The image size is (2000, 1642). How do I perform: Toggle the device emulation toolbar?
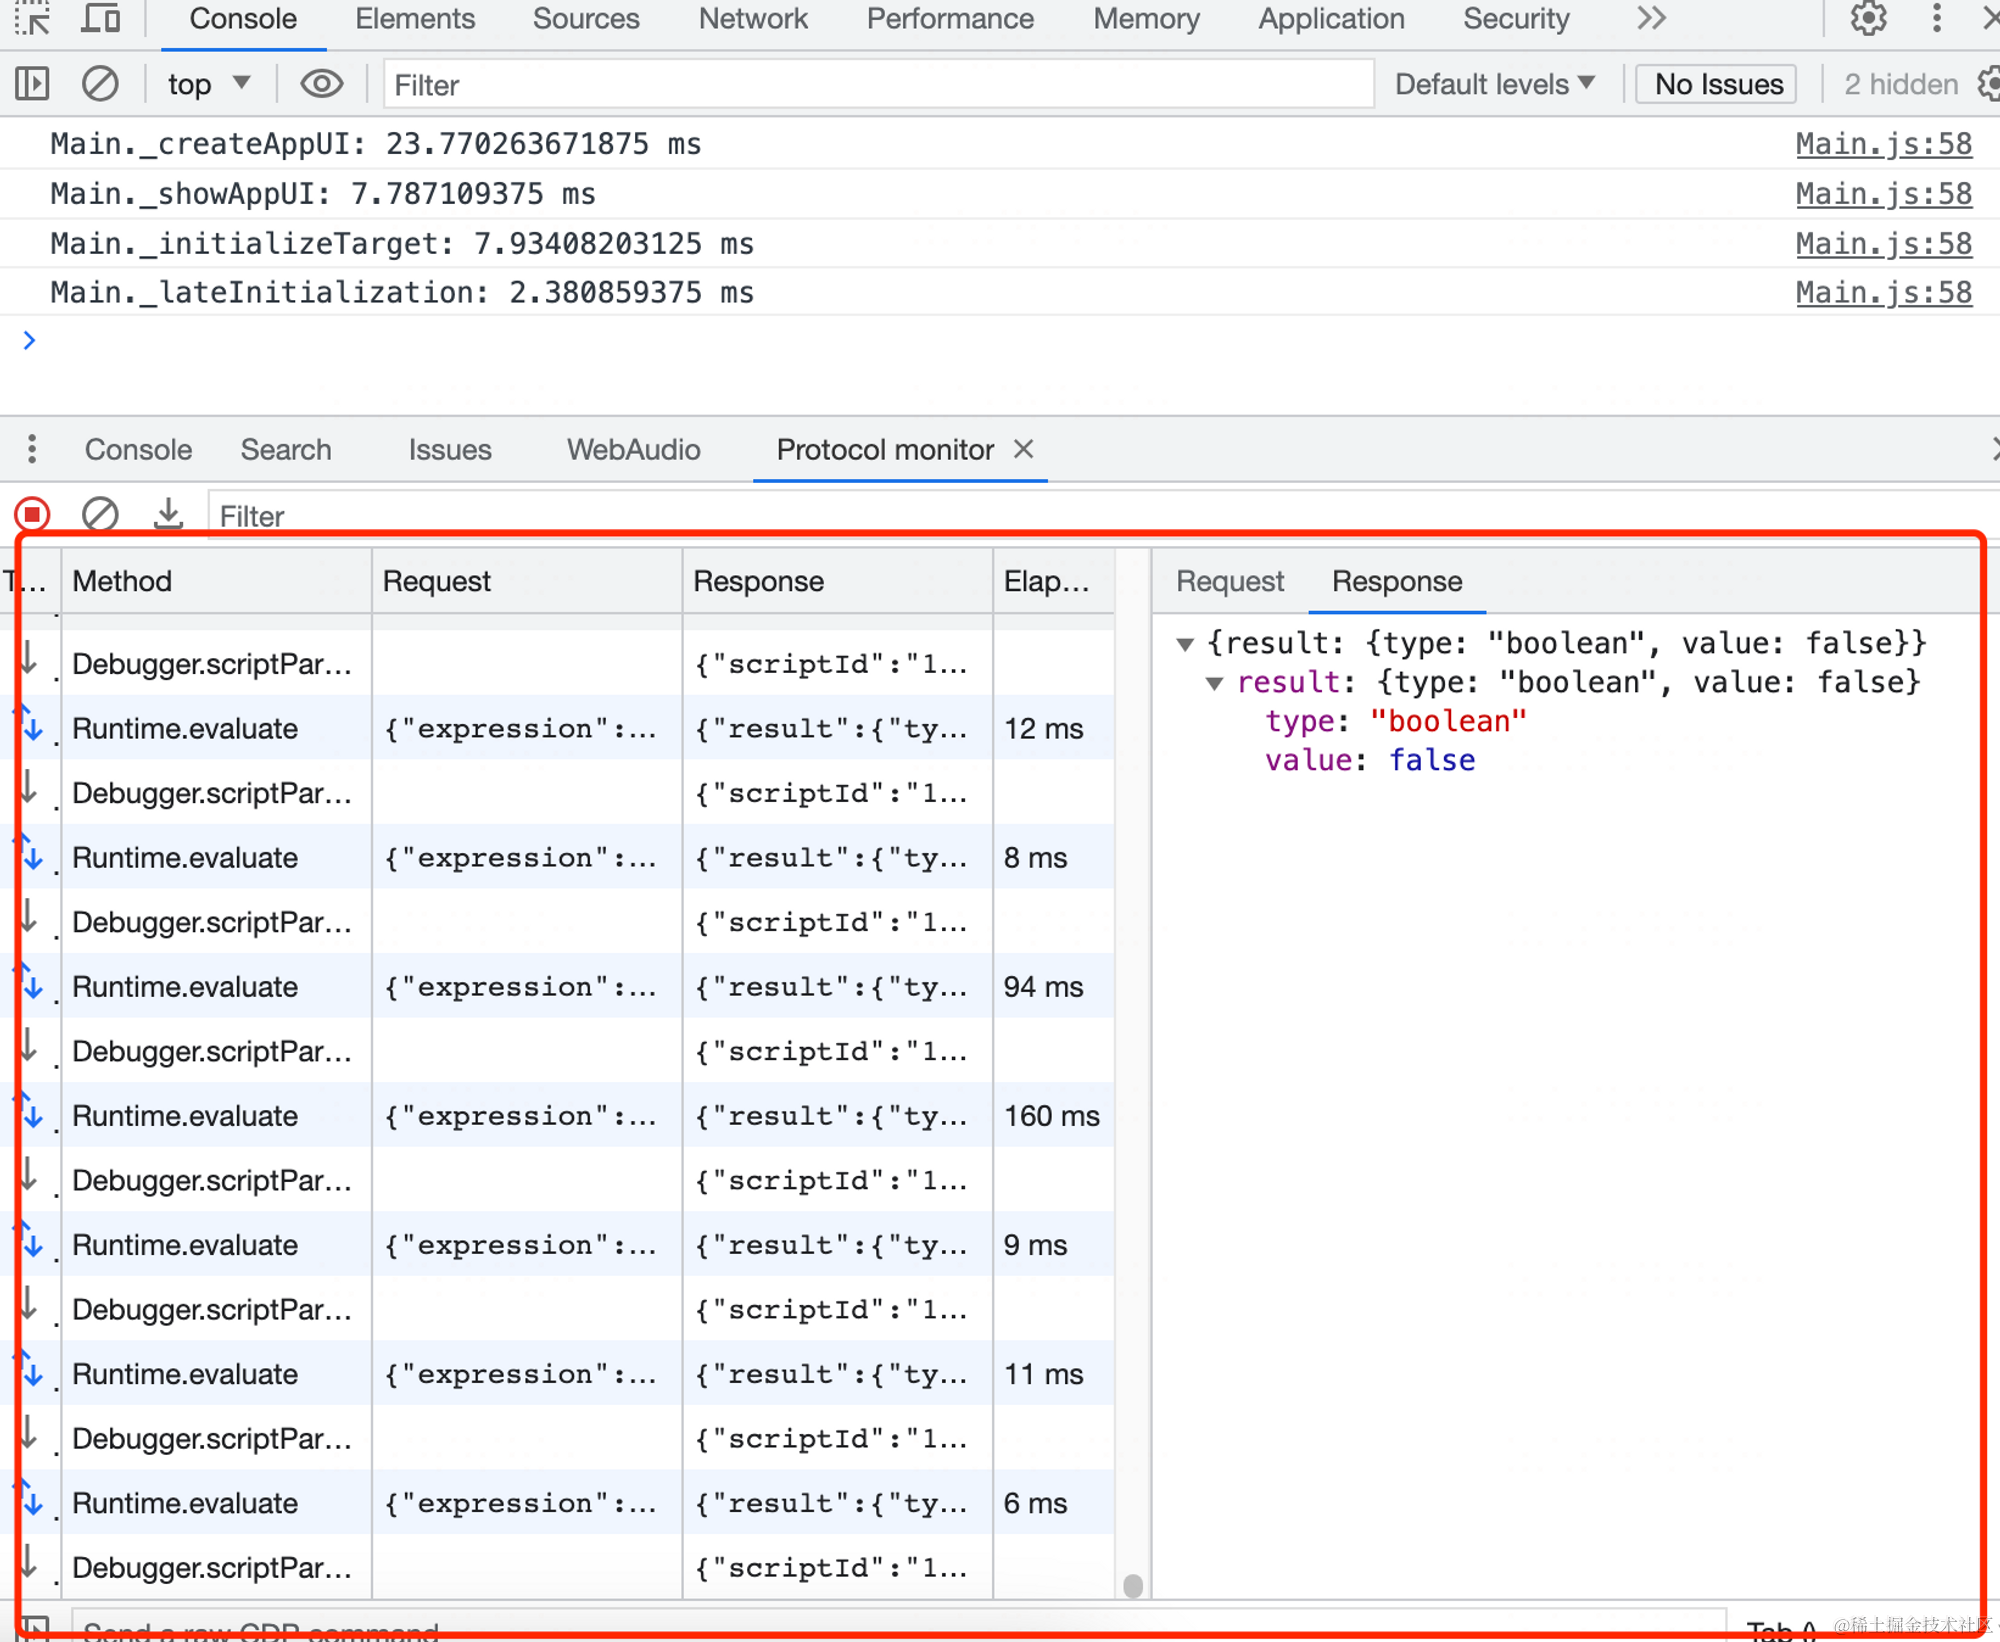(100, 18)
